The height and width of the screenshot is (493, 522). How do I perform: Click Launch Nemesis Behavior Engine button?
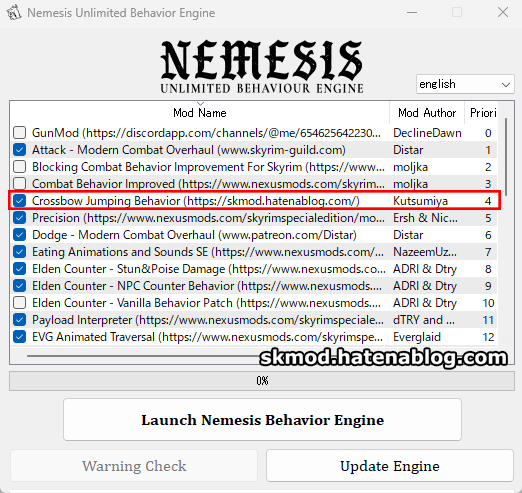(262, 420)
